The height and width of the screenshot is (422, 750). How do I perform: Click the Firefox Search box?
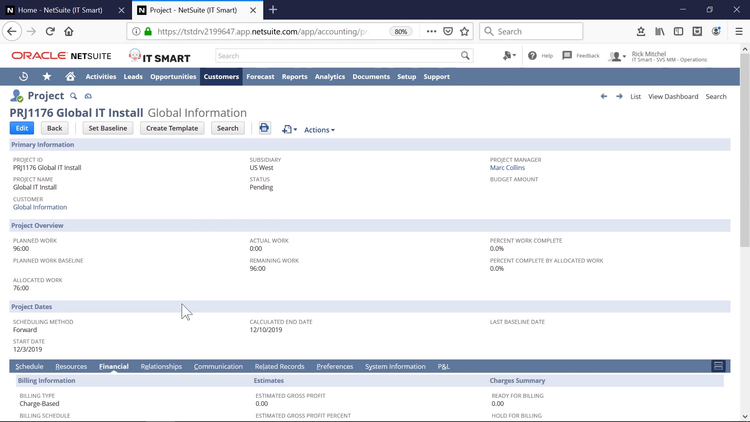[x=531, y=32]
